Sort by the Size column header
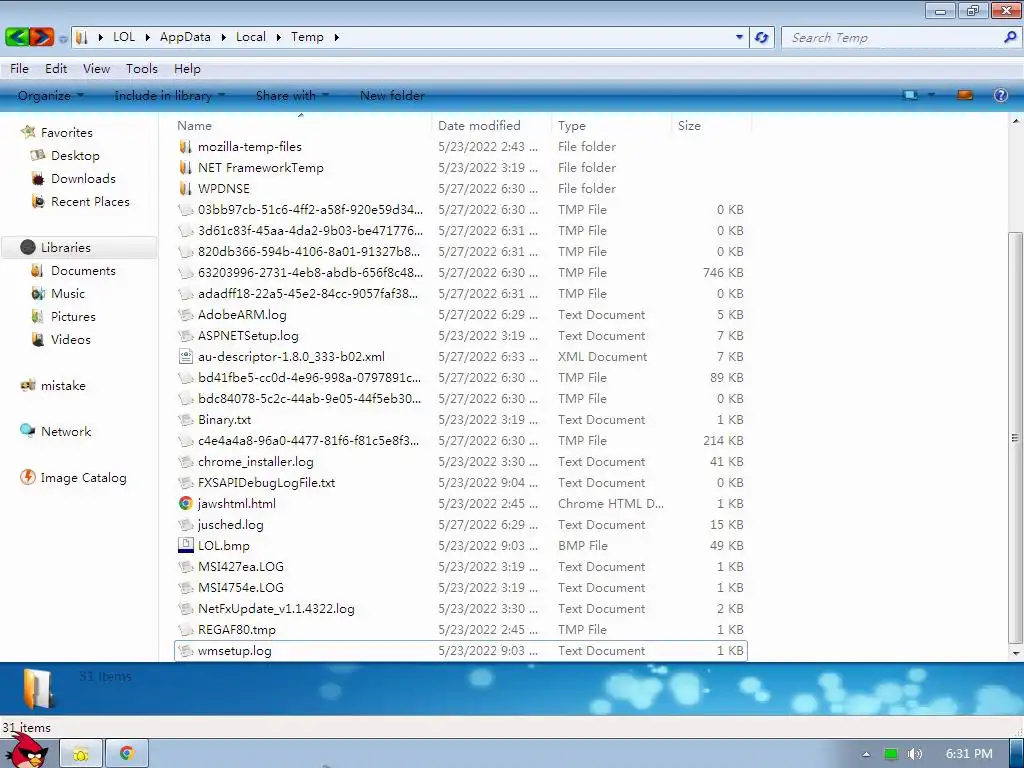This screenshot has height=768, width=1024. pos(711,125)
